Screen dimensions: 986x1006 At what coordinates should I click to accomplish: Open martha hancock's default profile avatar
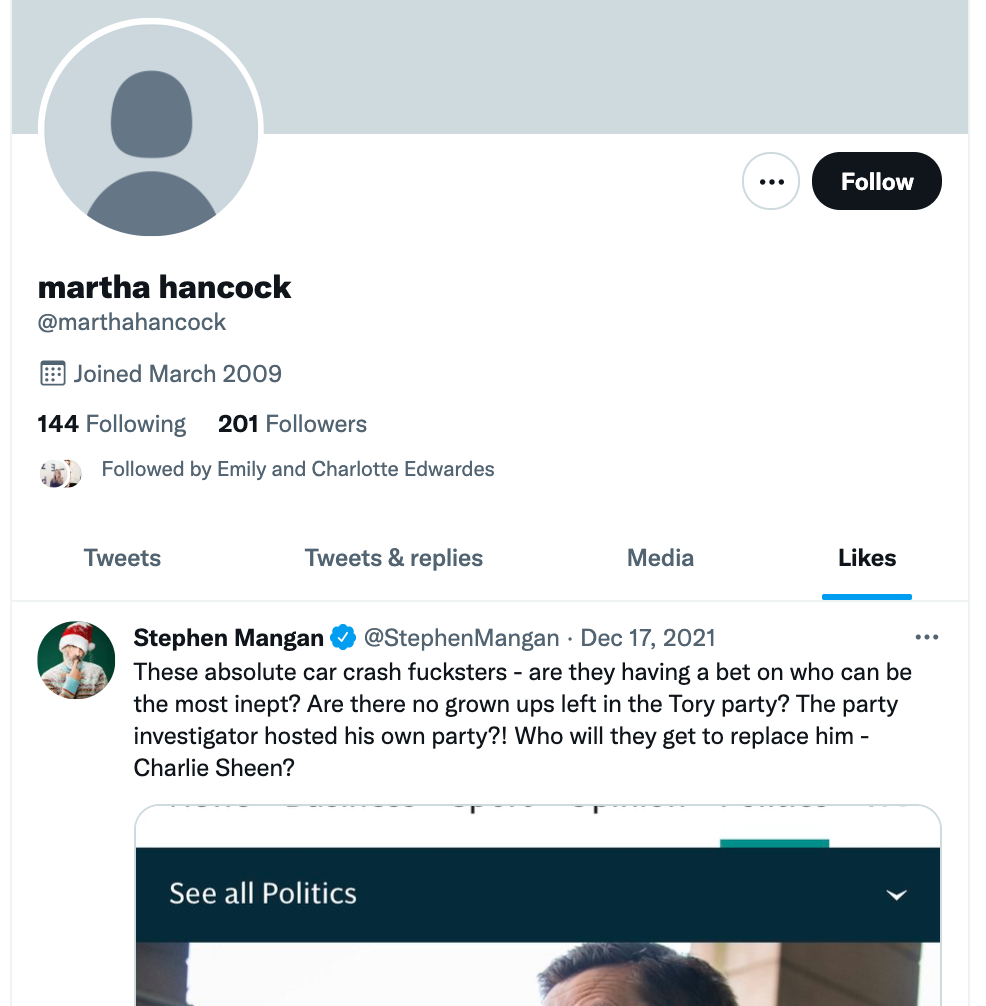pos(151,132)
